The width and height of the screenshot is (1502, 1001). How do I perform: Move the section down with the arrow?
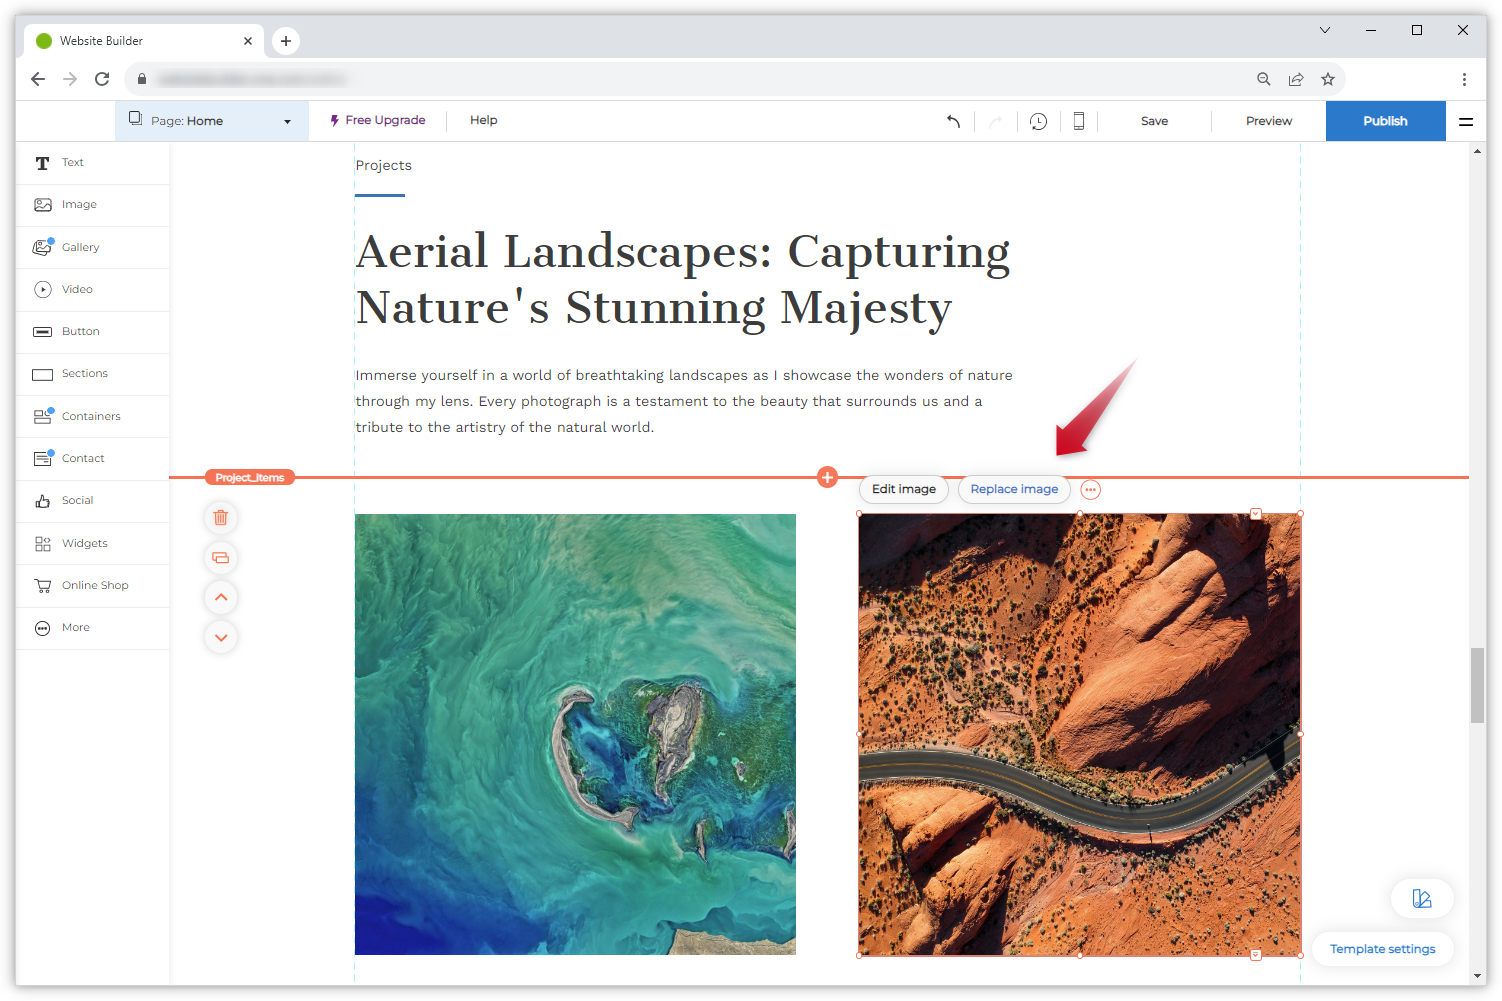tap(221, 637)
